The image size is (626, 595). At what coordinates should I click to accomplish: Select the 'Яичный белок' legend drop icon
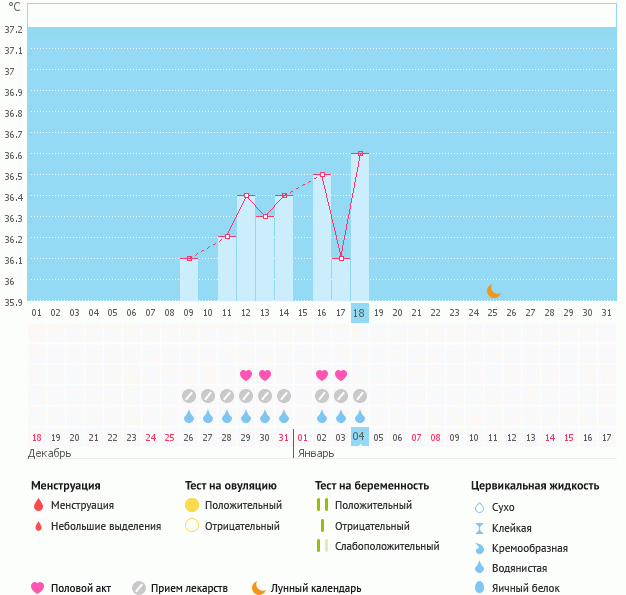pos(482,588)
